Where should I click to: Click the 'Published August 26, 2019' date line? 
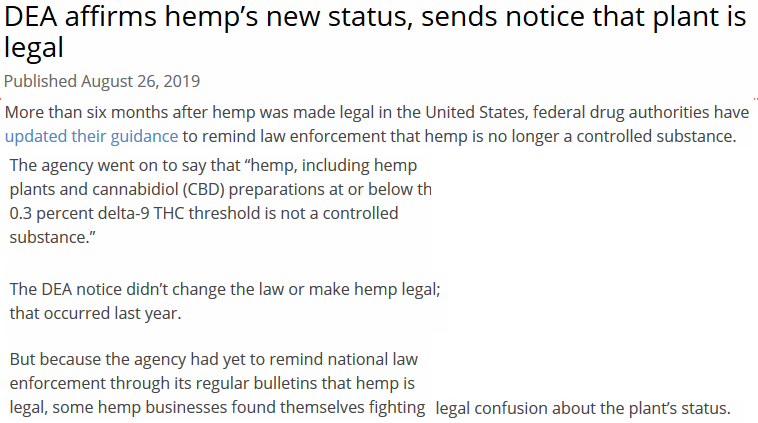tap(102, 81)
